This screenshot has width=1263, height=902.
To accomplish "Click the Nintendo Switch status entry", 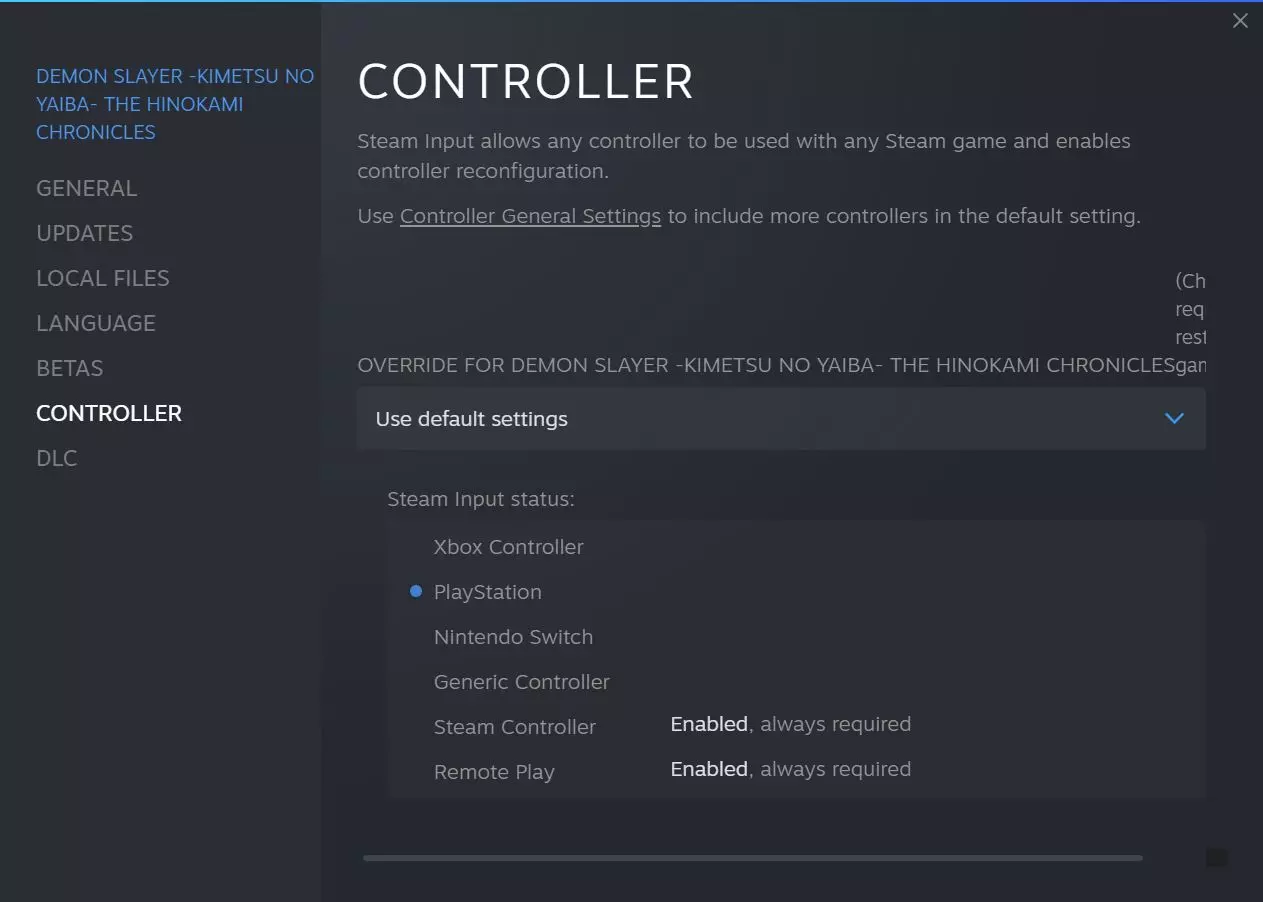I will coord(513,637).
